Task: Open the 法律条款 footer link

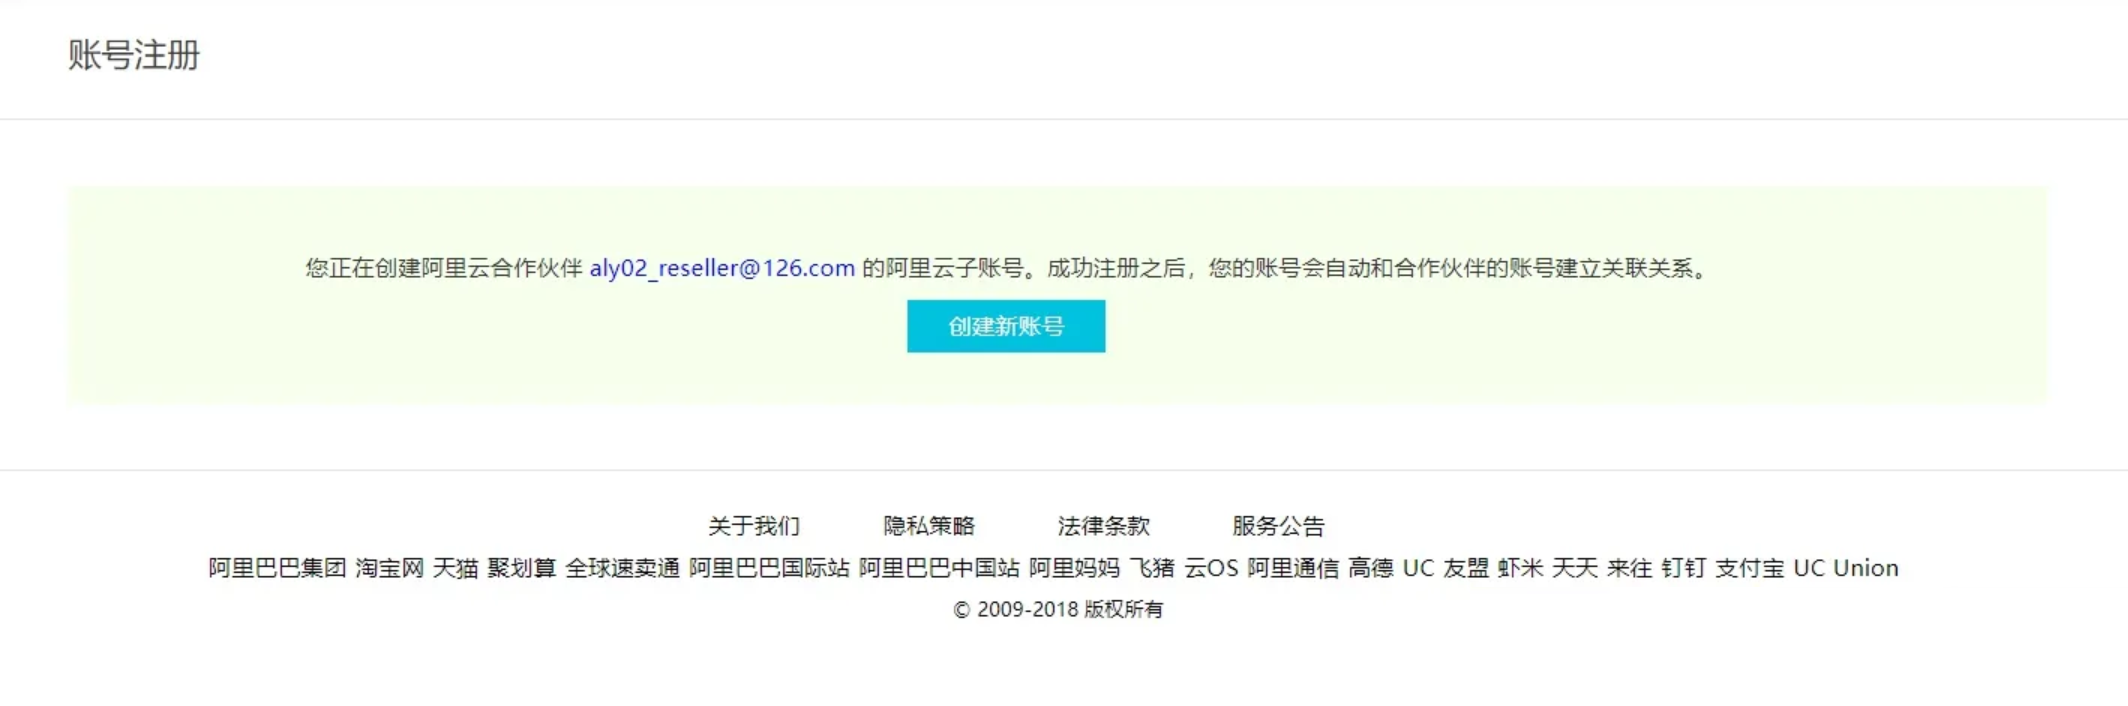Action: (1104, 526)
